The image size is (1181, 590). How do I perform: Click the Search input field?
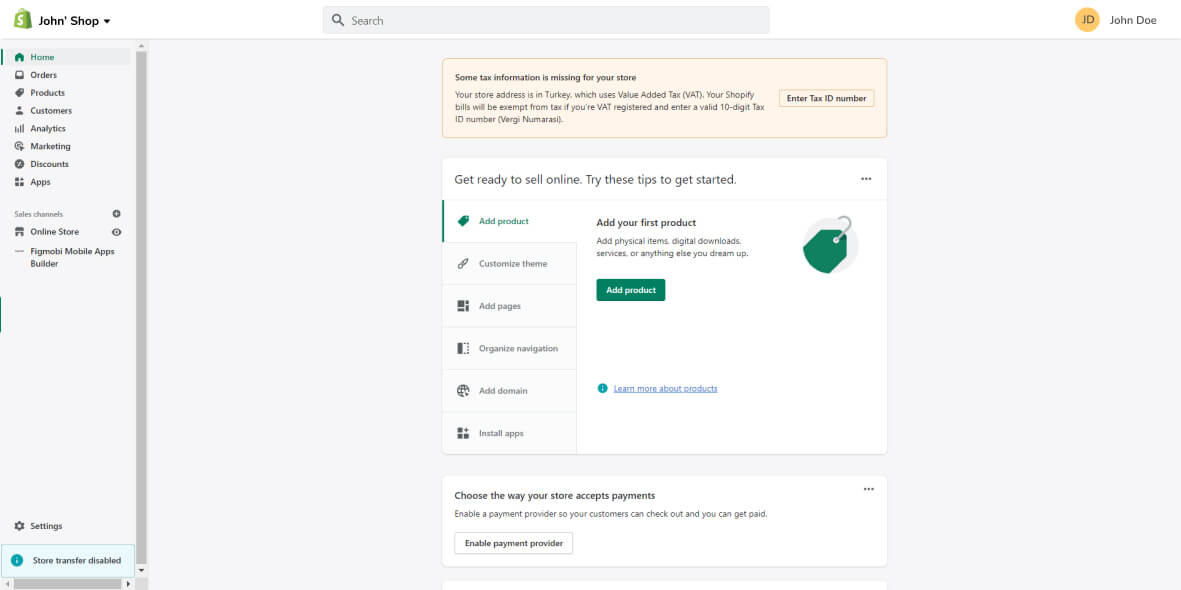[x=546, y=20]
